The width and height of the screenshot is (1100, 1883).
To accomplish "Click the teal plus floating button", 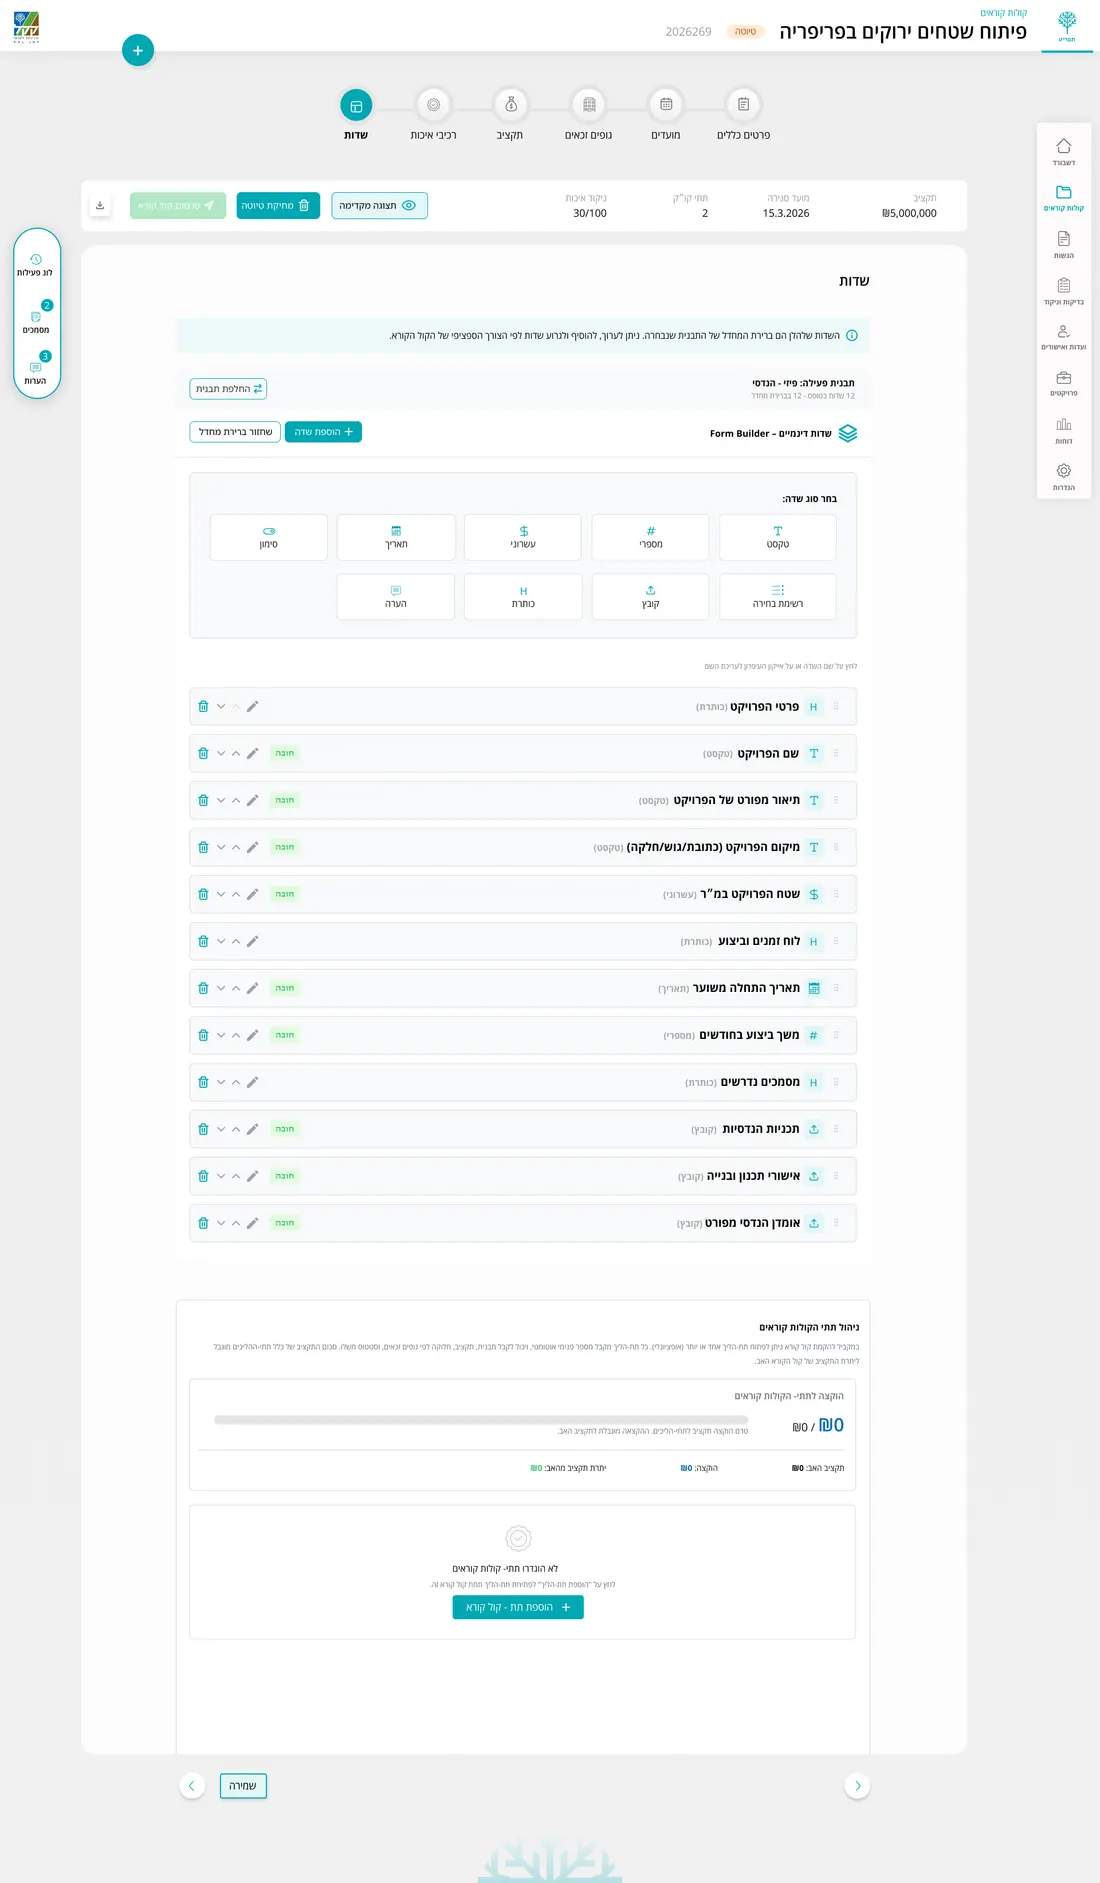I will [138, 50].
